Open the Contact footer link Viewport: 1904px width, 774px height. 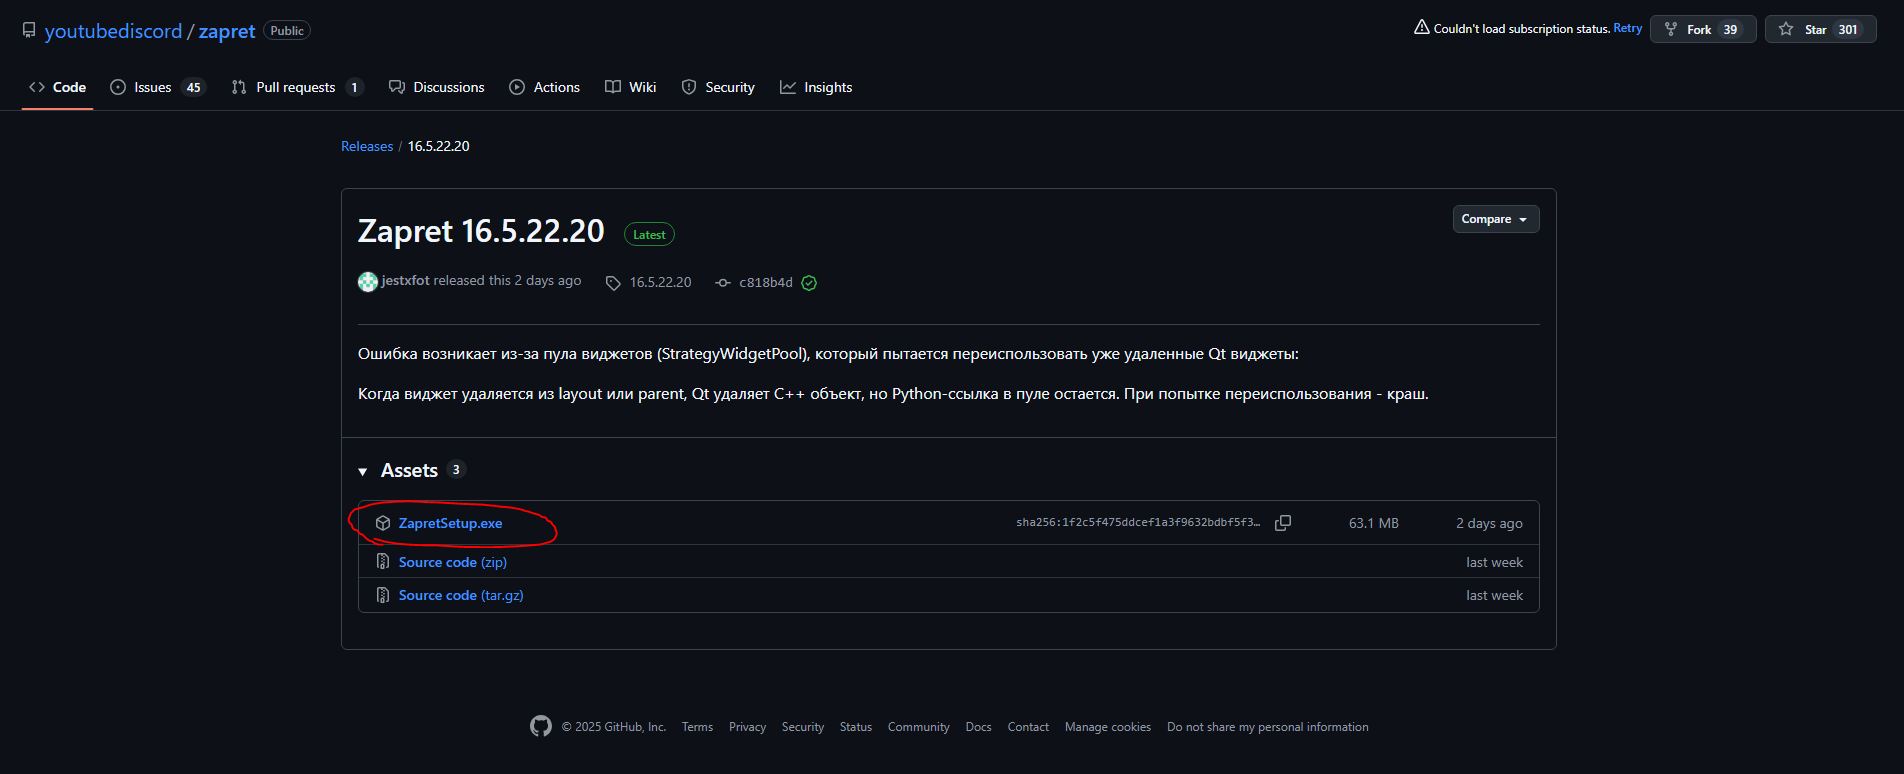click(x=1028, y=727)
